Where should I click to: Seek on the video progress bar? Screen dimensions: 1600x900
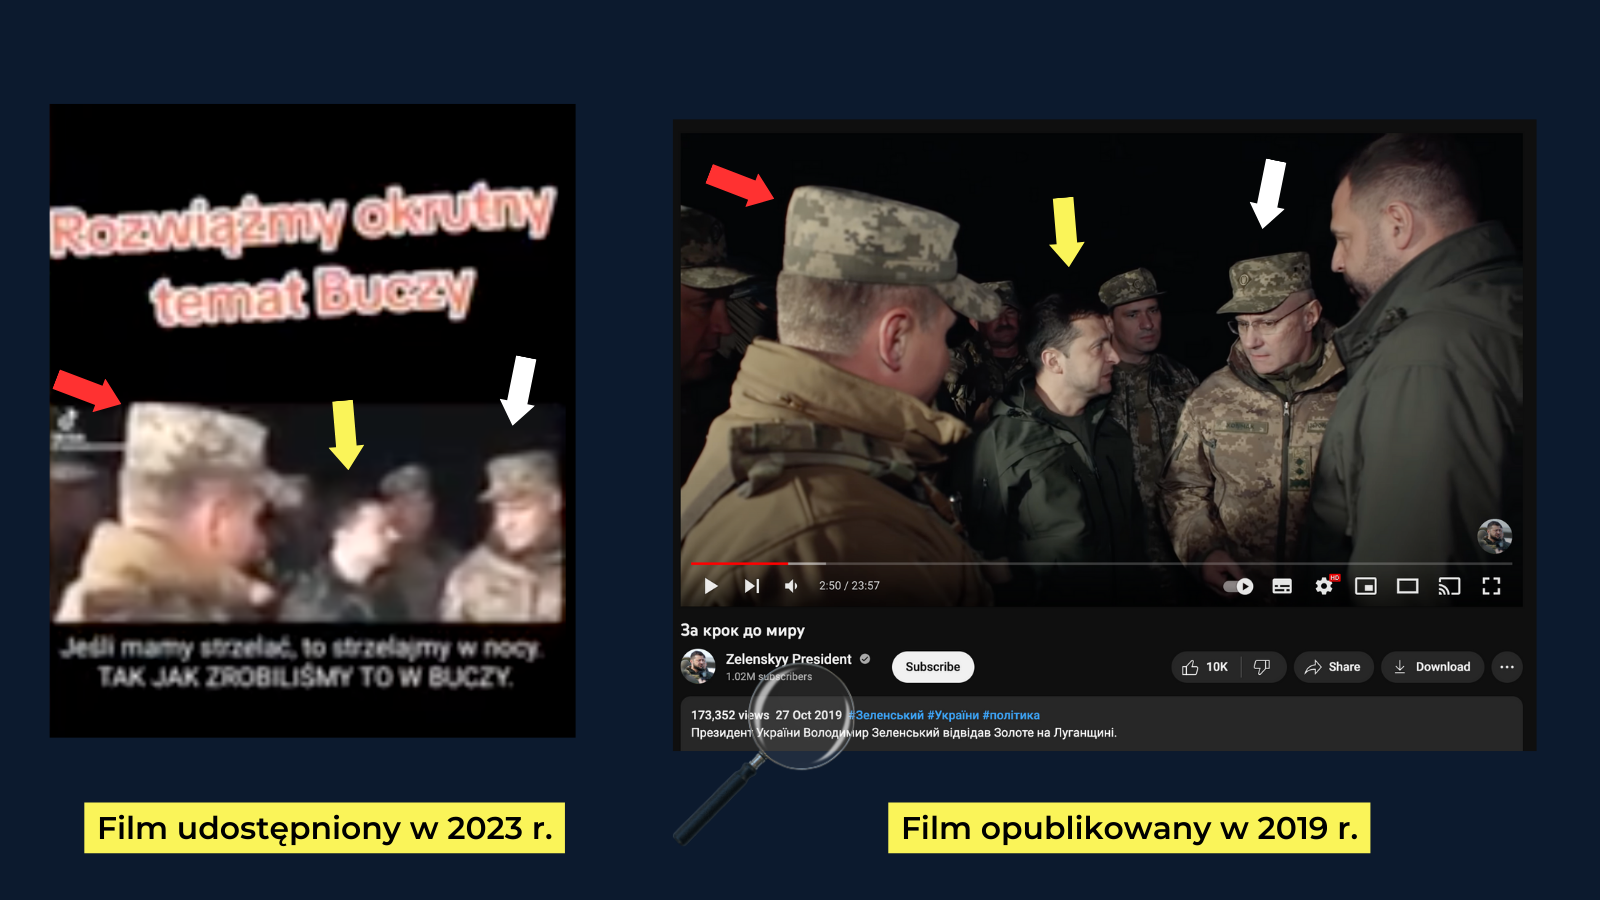tap(1101, 564)
